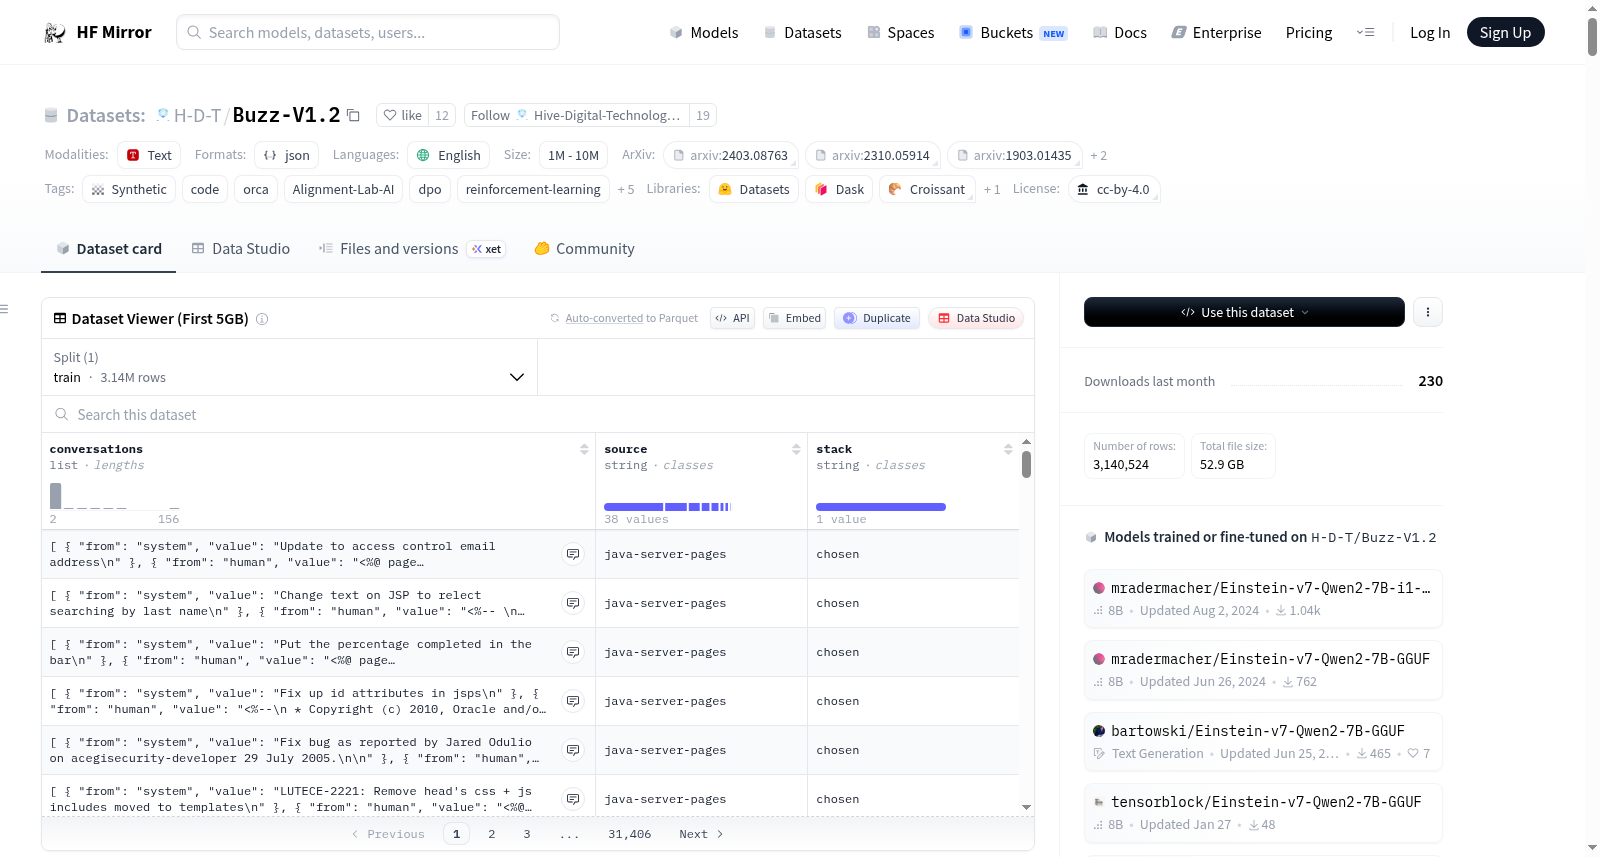Click the dataset viewer vertical scrollbar
The height and width of the screenshot is (857, 1600).
tap(1026, 464)
